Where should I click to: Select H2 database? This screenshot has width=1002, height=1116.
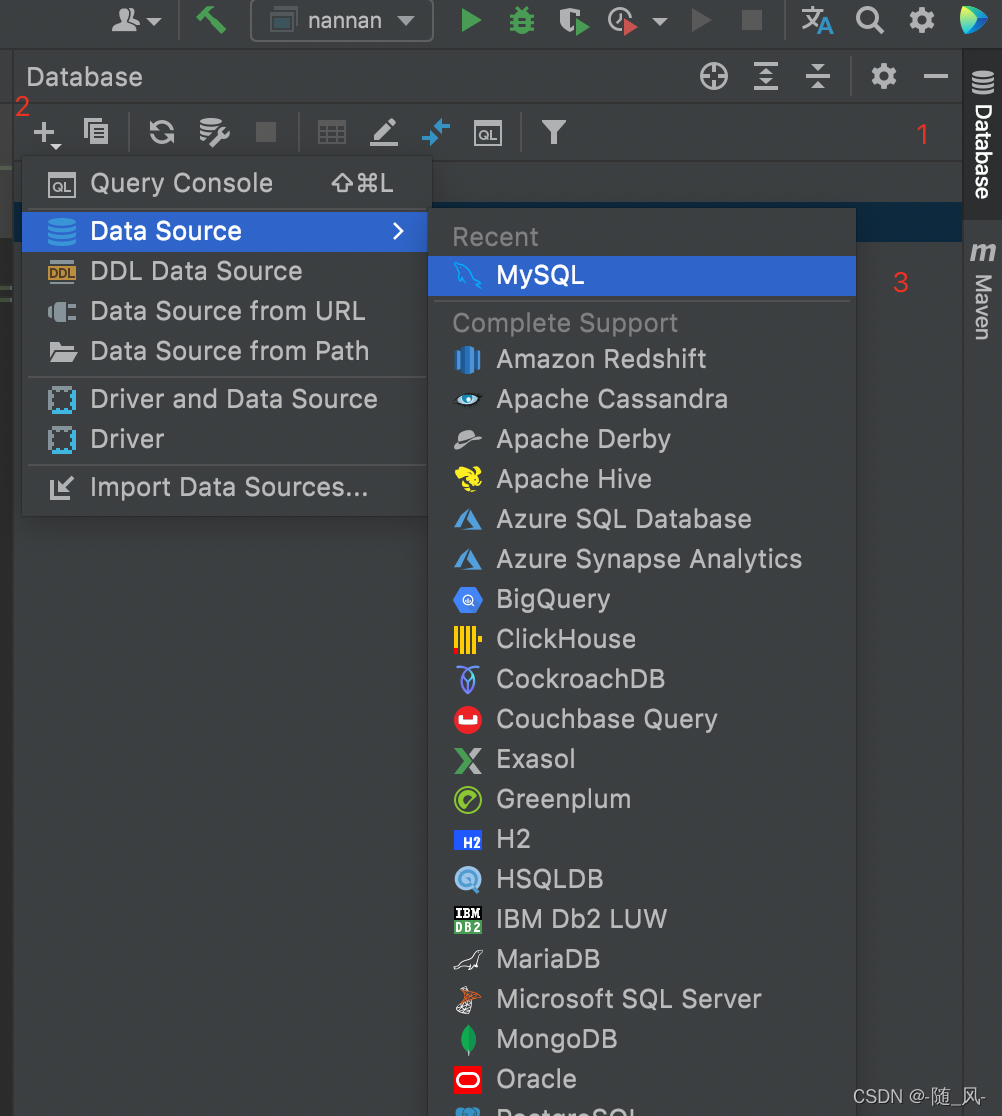click(x=641, y=839)
